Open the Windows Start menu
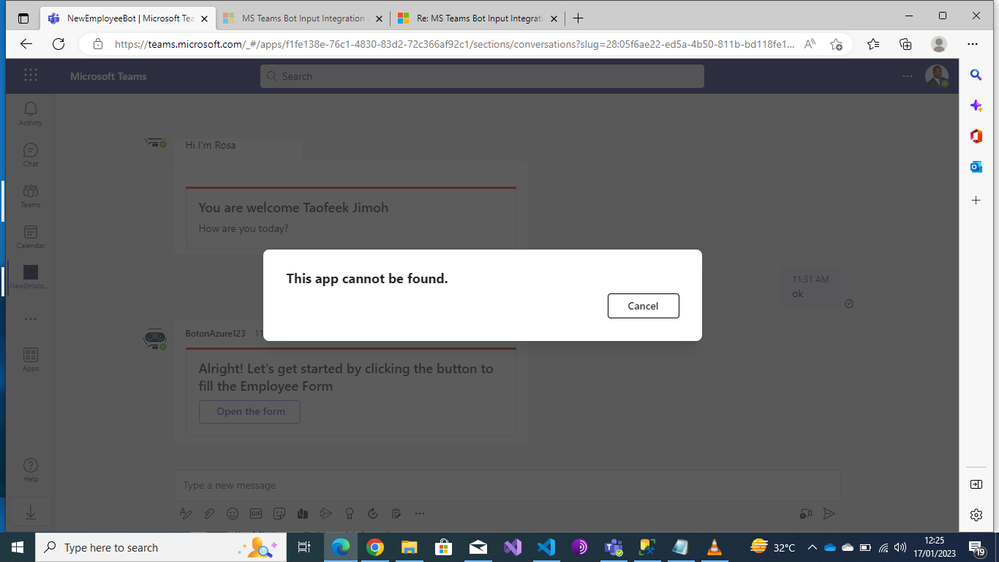This screenshot has width=999, height=562. (17, 547)
